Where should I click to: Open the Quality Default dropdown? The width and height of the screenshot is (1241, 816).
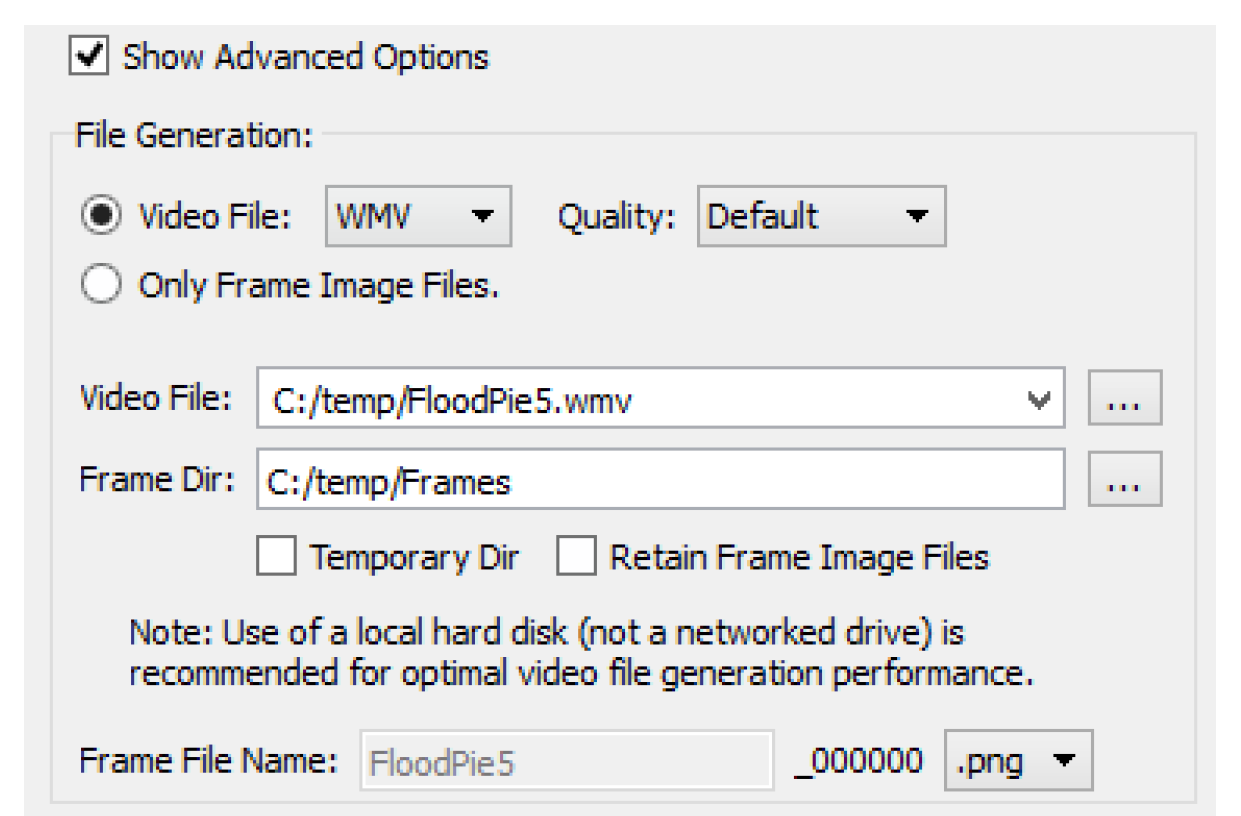tap(820, 216)
